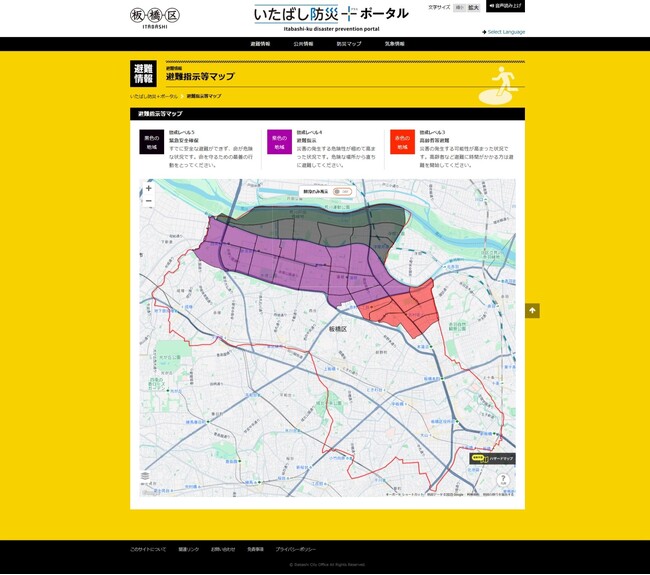Image resolution: width=650 pixels, height=575 pixels.
Task: Click the Itabashi ward logo
Action: 150,17
